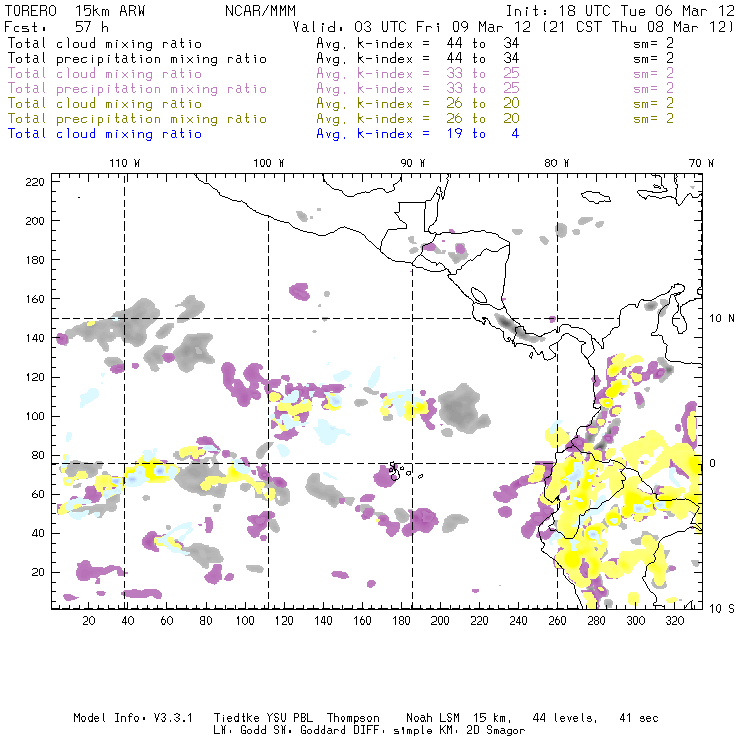740x740 pixels.
Task: Click the y-axis '120' grid label
Action: point(35,377)
